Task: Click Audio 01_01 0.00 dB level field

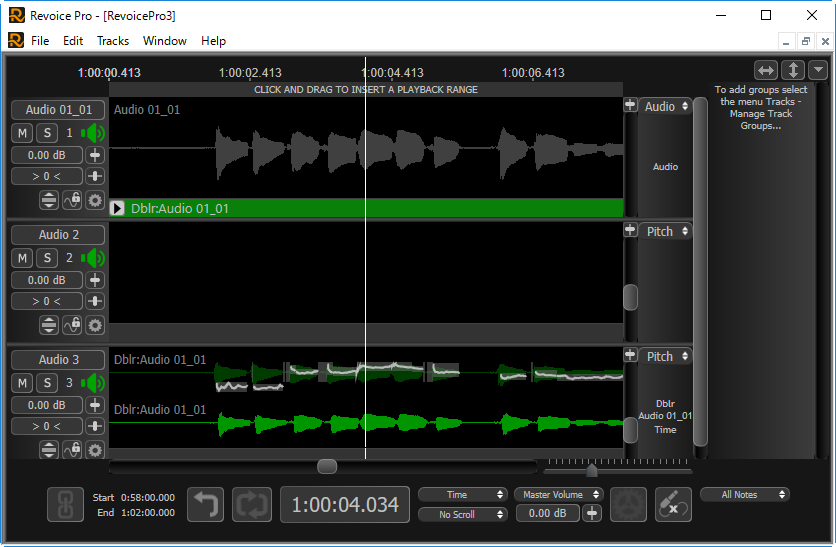Action: [47, 155]
